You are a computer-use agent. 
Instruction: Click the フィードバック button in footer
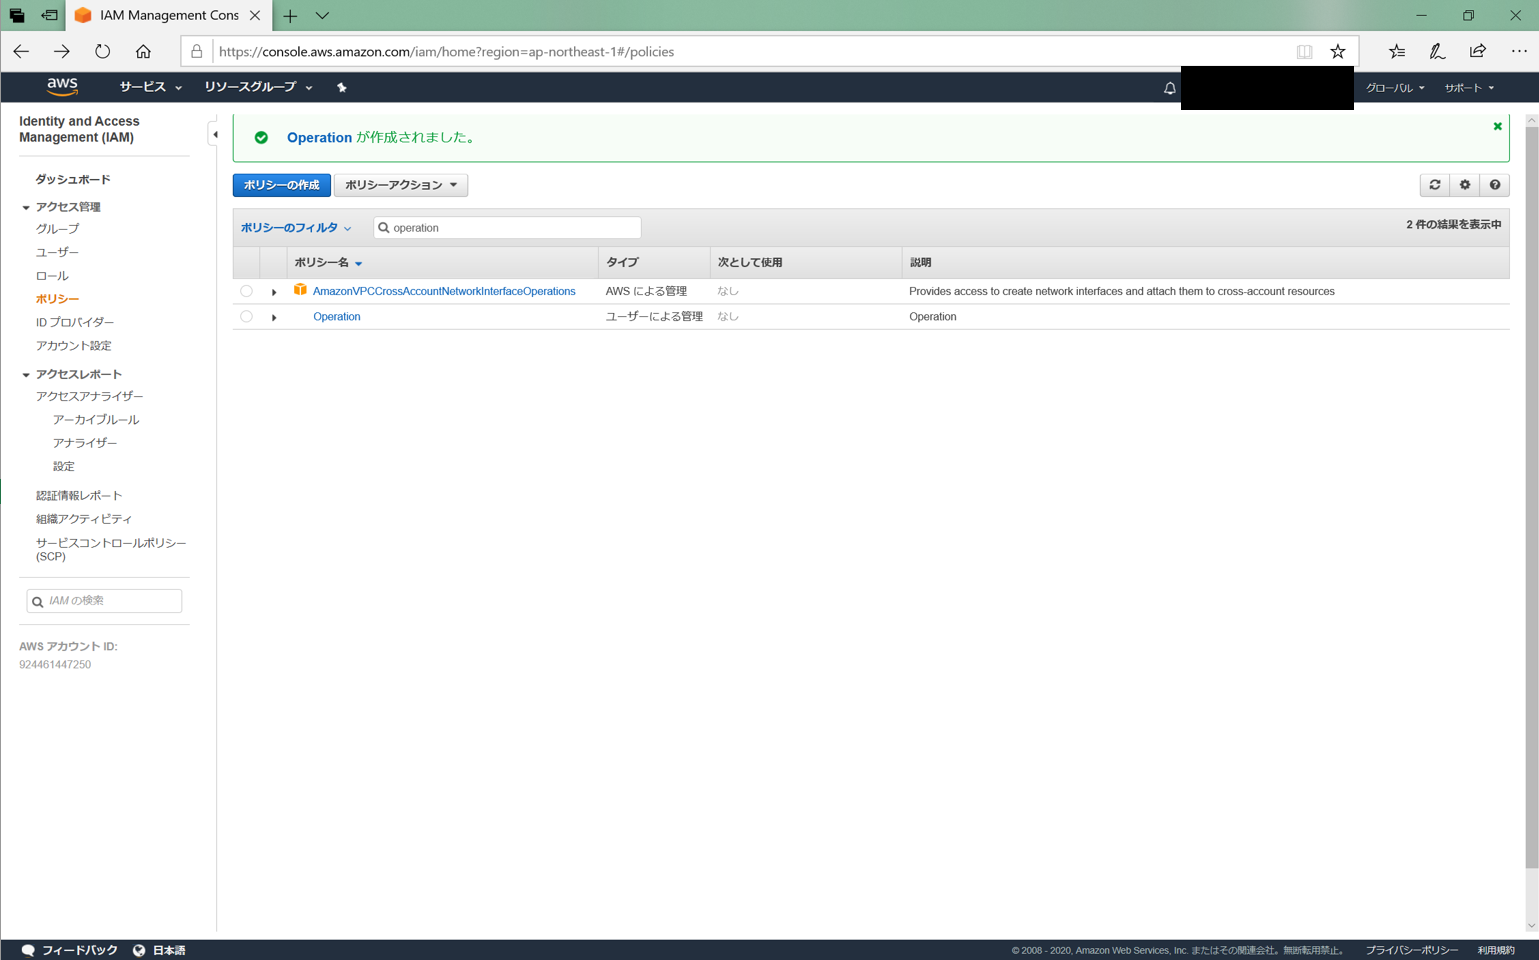click(69, 950)
